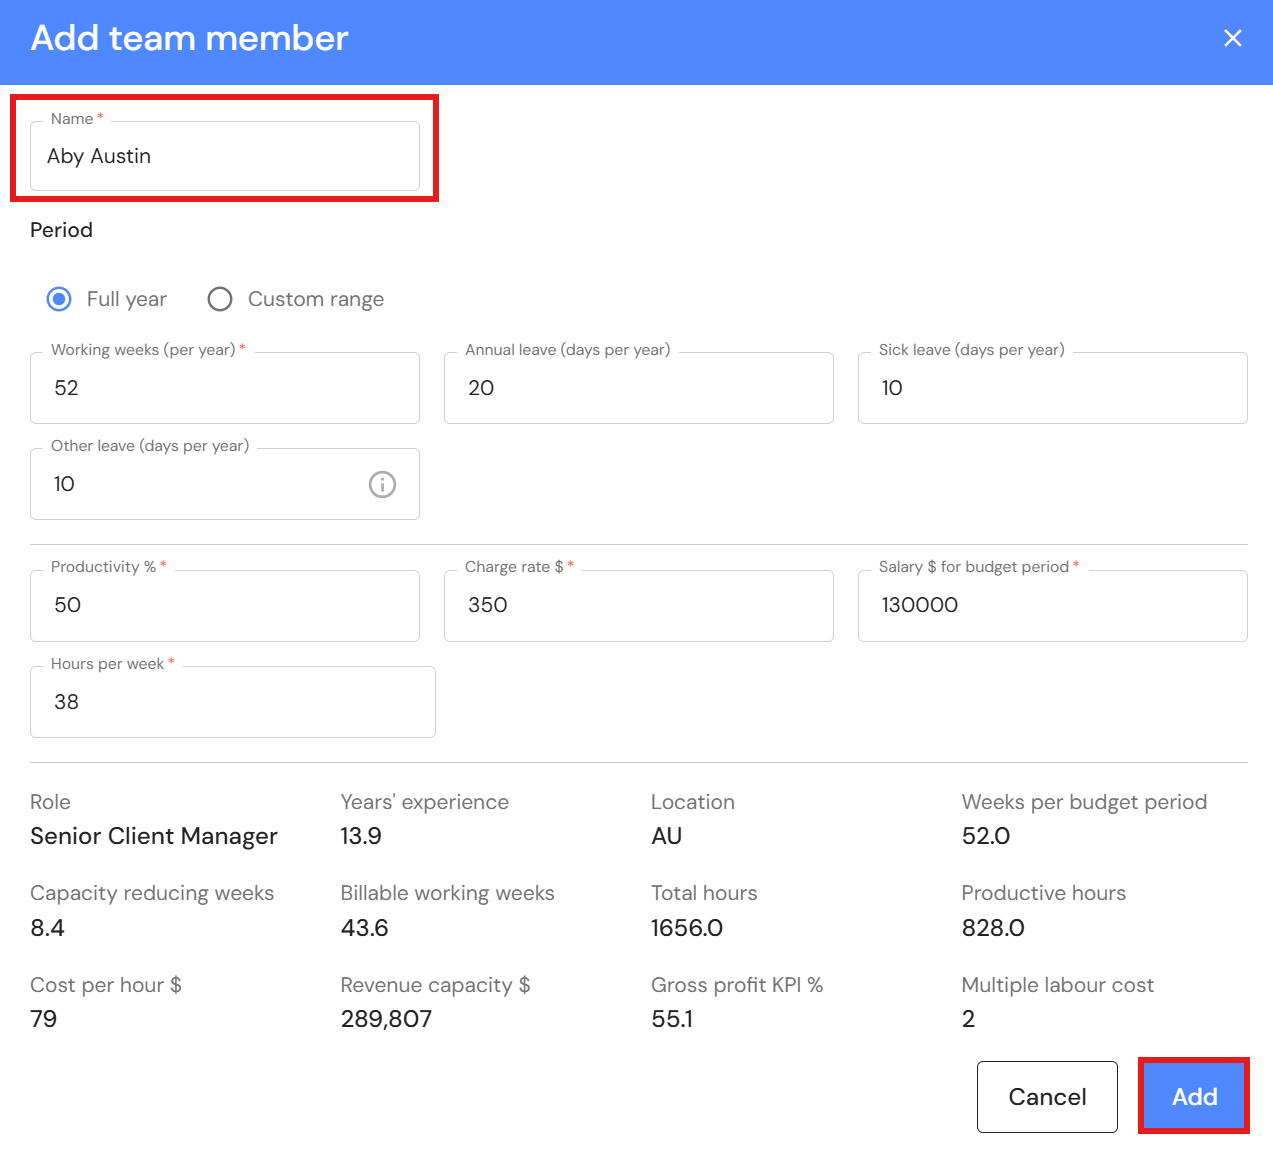Close the Add team member dialog

(1232, 38)
